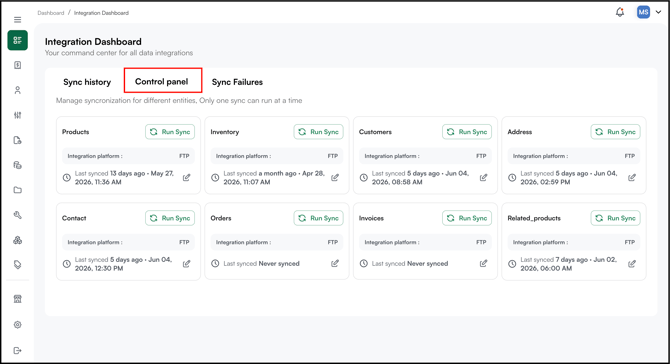Edit the Orders sync schedule icon
Viewport: 670px width, 364px height.
335,264
